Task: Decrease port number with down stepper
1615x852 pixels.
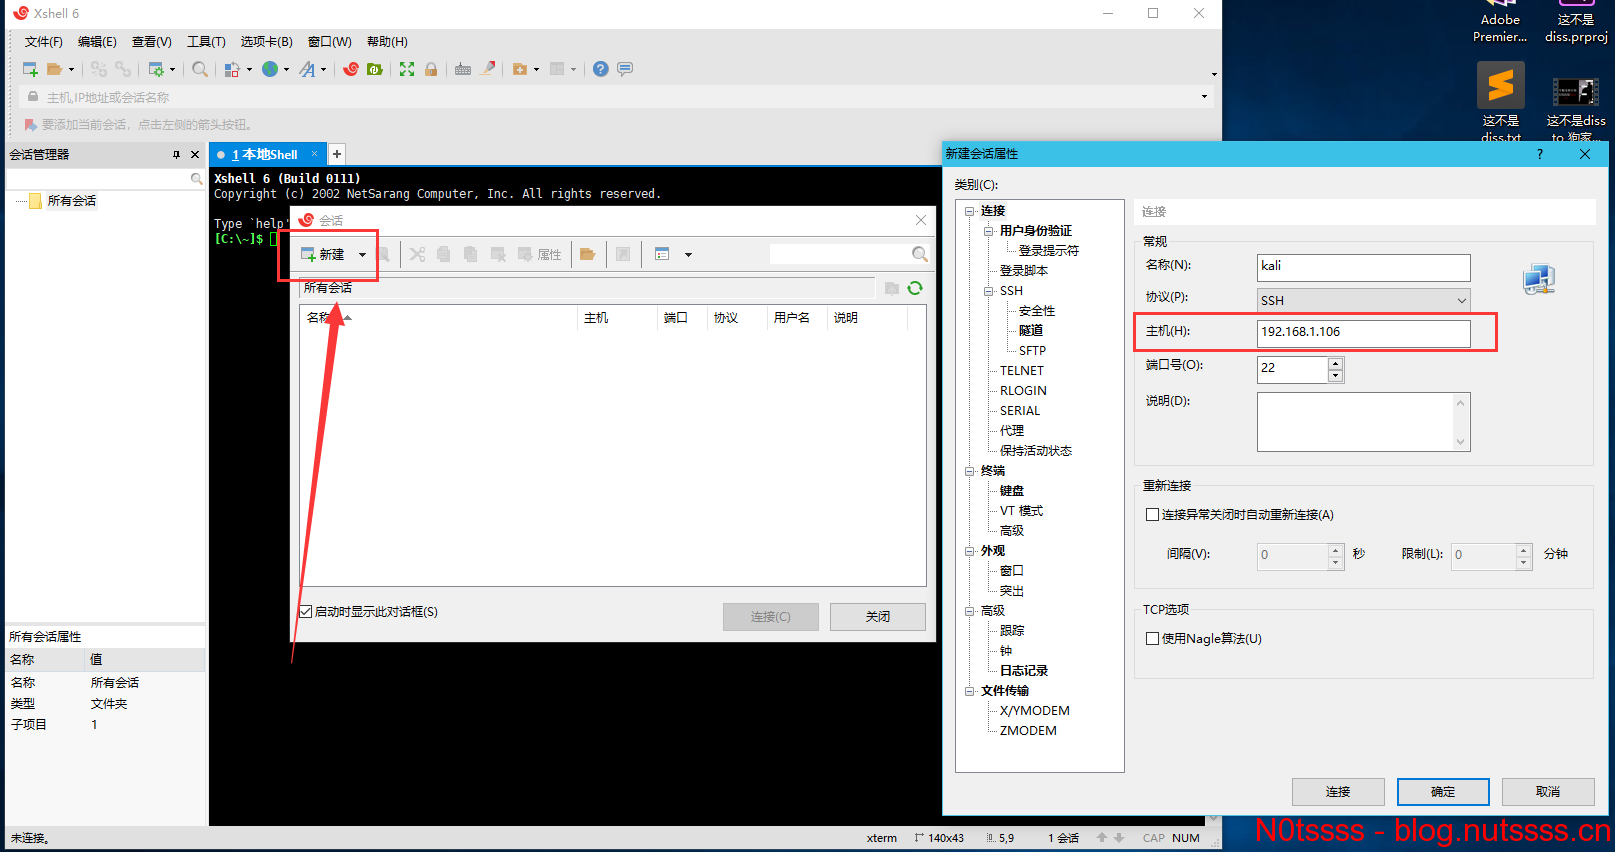Action: click(x=1336, y=376)
